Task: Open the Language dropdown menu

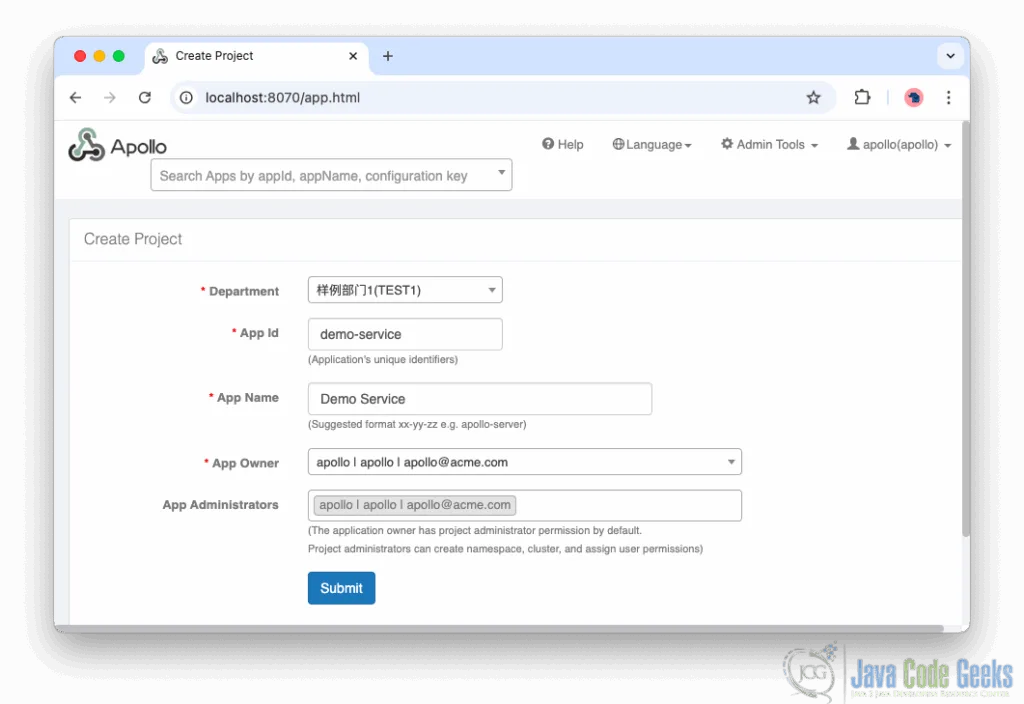Action: (652, 144)
